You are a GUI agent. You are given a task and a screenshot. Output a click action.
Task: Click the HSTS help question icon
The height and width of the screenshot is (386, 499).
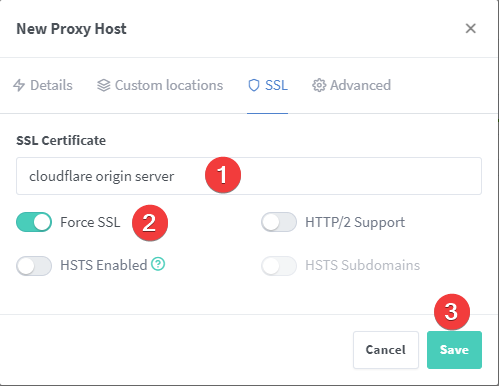[158, 264]
